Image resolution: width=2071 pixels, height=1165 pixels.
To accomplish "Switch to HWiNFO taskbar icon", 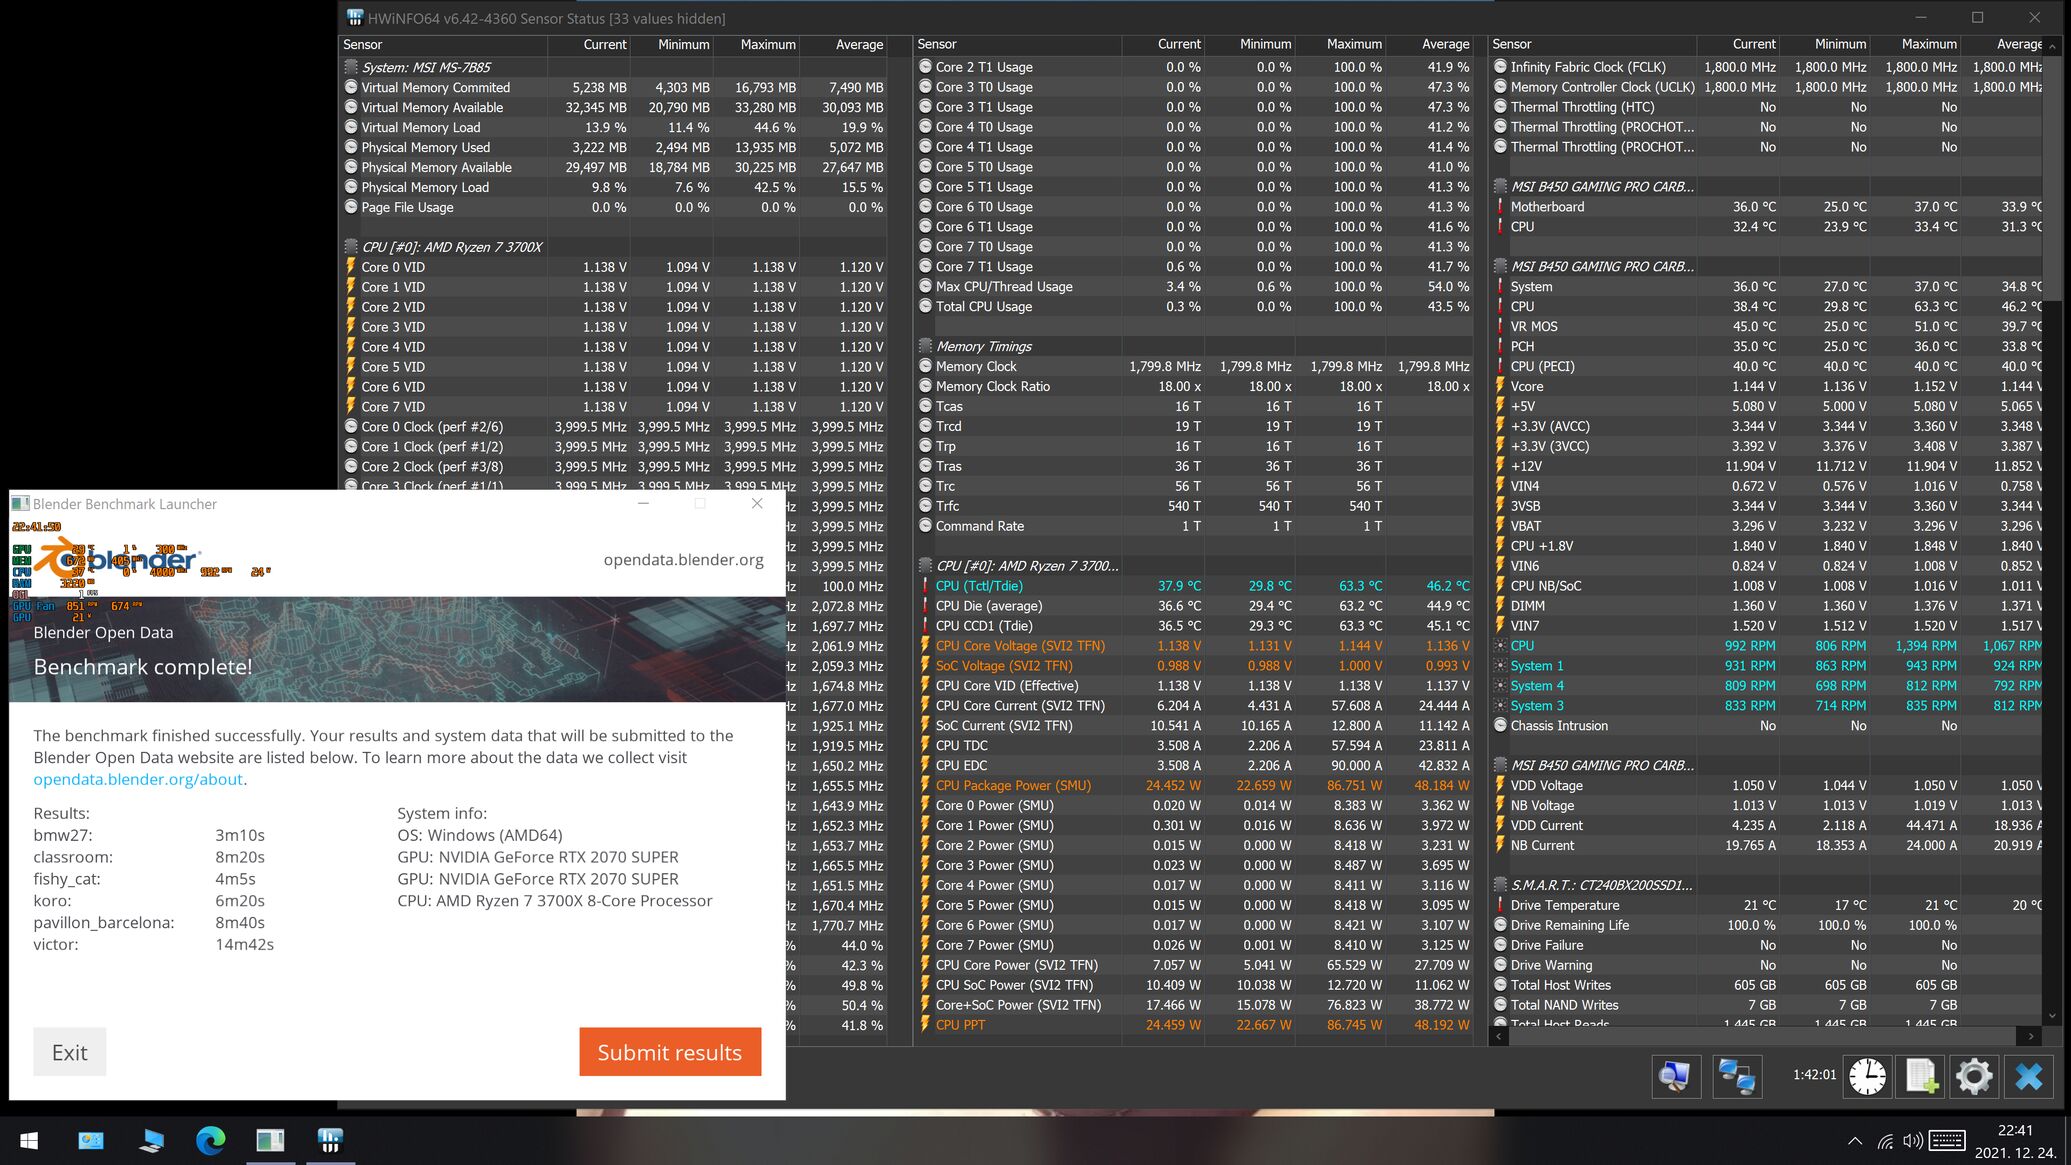I will [x=330, y=1140].
